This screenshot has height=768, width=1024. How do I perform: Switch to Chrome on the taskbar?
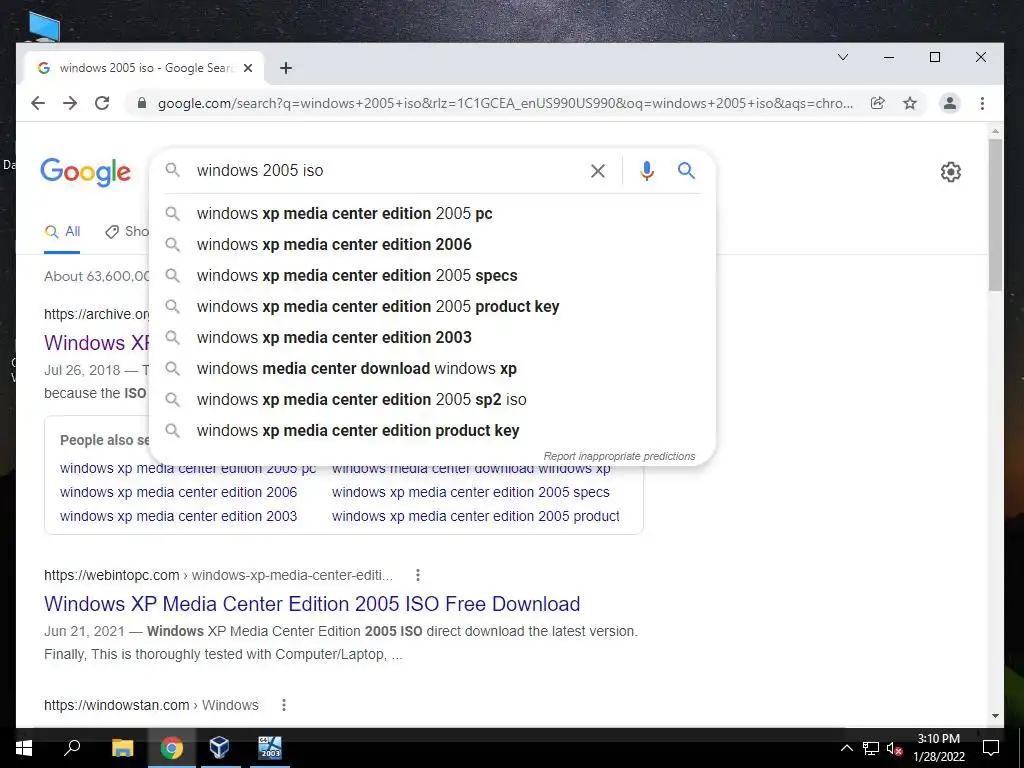(x=172, y=748)
